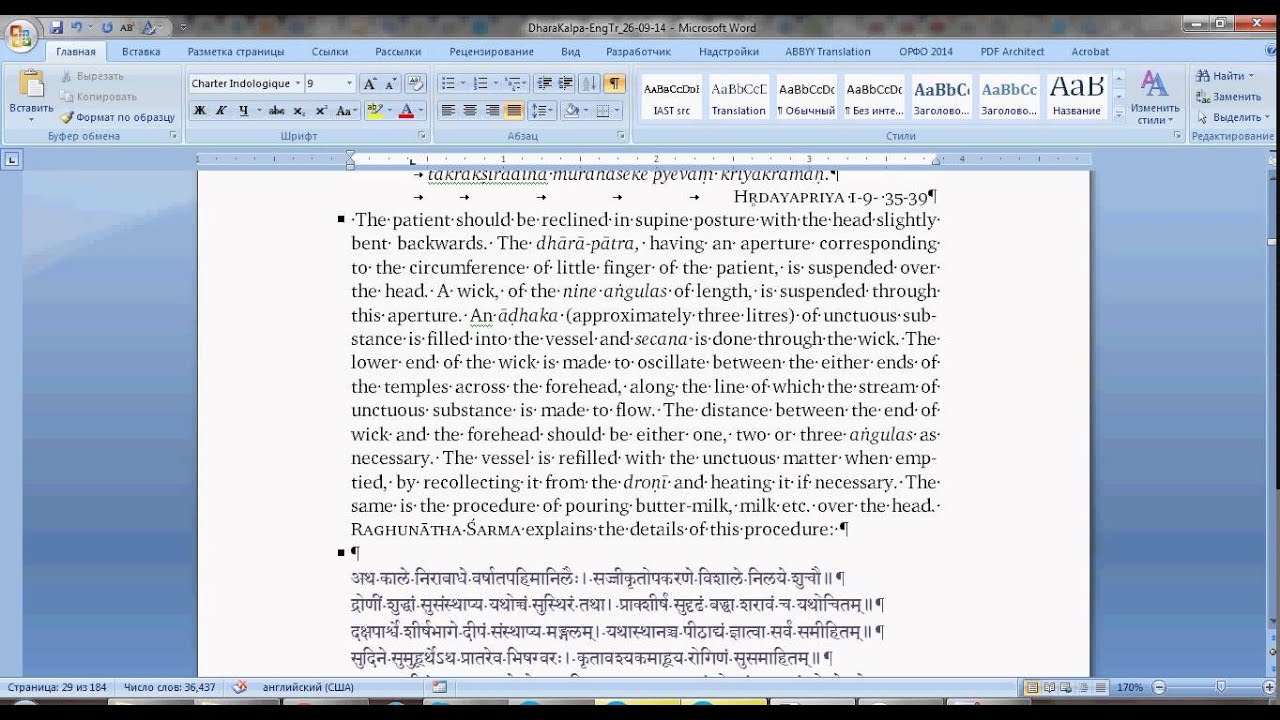Image resolution: width=1280 pixels, height=720 pixels.
Task: Open the Change Case (Aa) dropdown
Action: click(x=346, y=111)
